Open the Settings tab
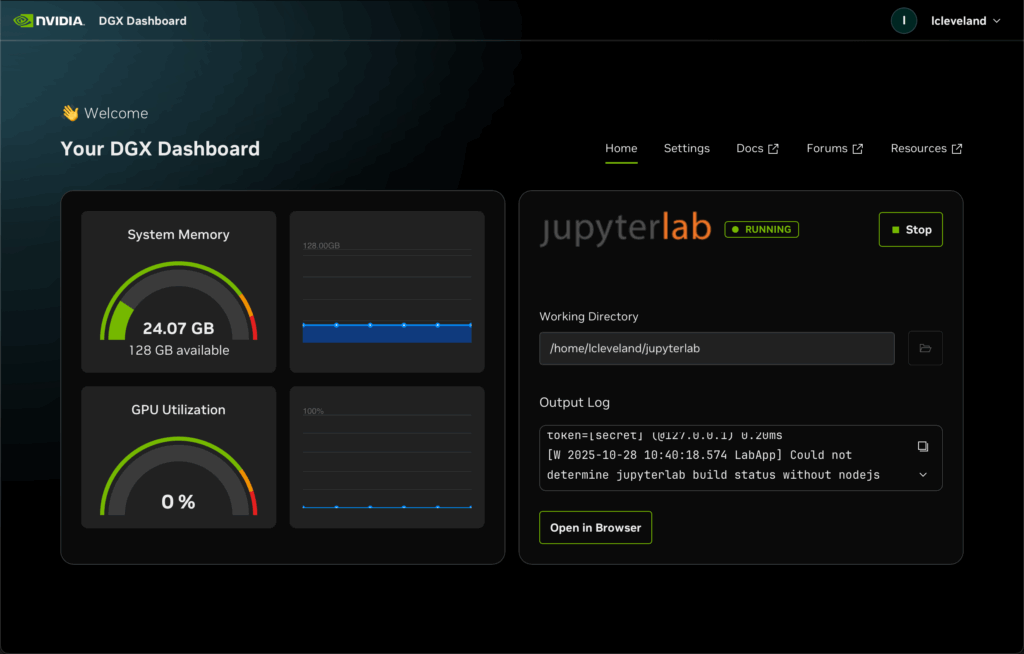 686,148
